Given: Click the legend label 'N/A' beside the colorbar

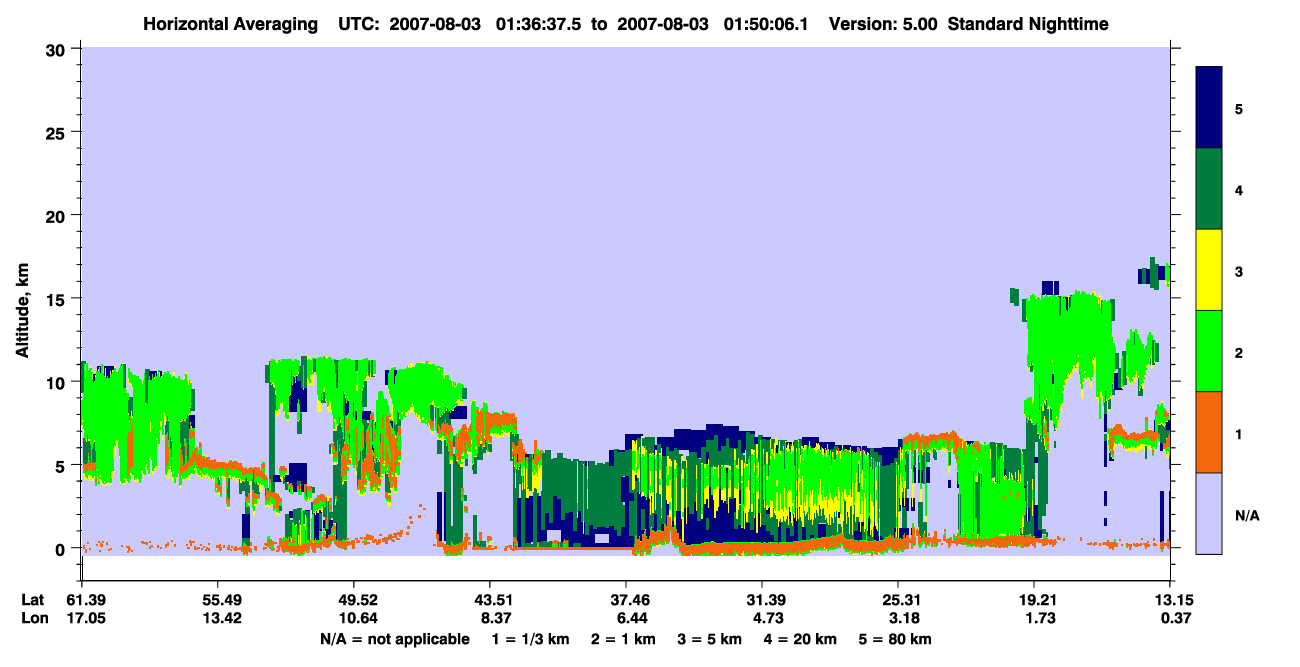Looking at the screenshot, I should coord(1246,515).
